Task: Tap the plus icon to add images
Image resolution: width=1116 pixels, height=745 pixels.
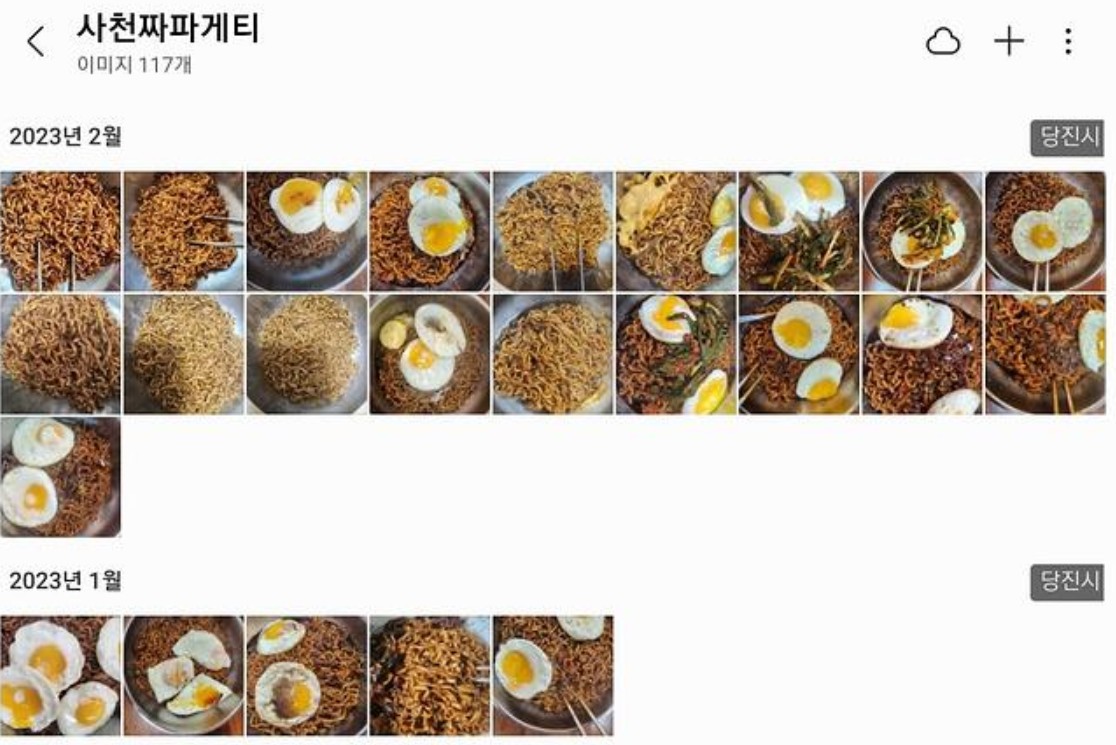Action: point(1009,41)
